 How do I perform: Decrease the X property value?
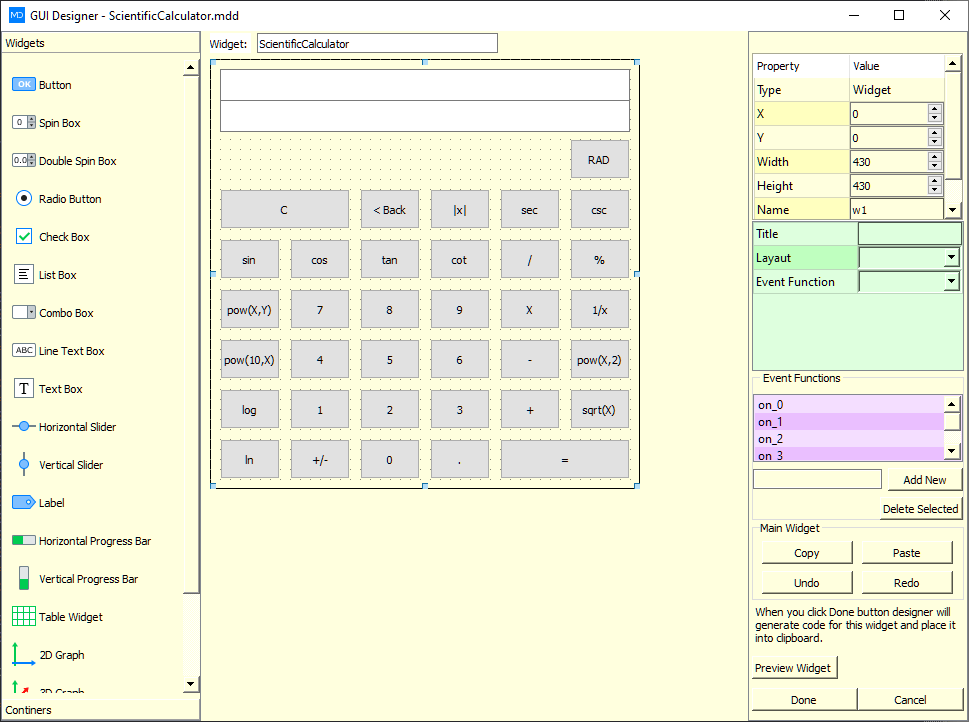[934, 118]
